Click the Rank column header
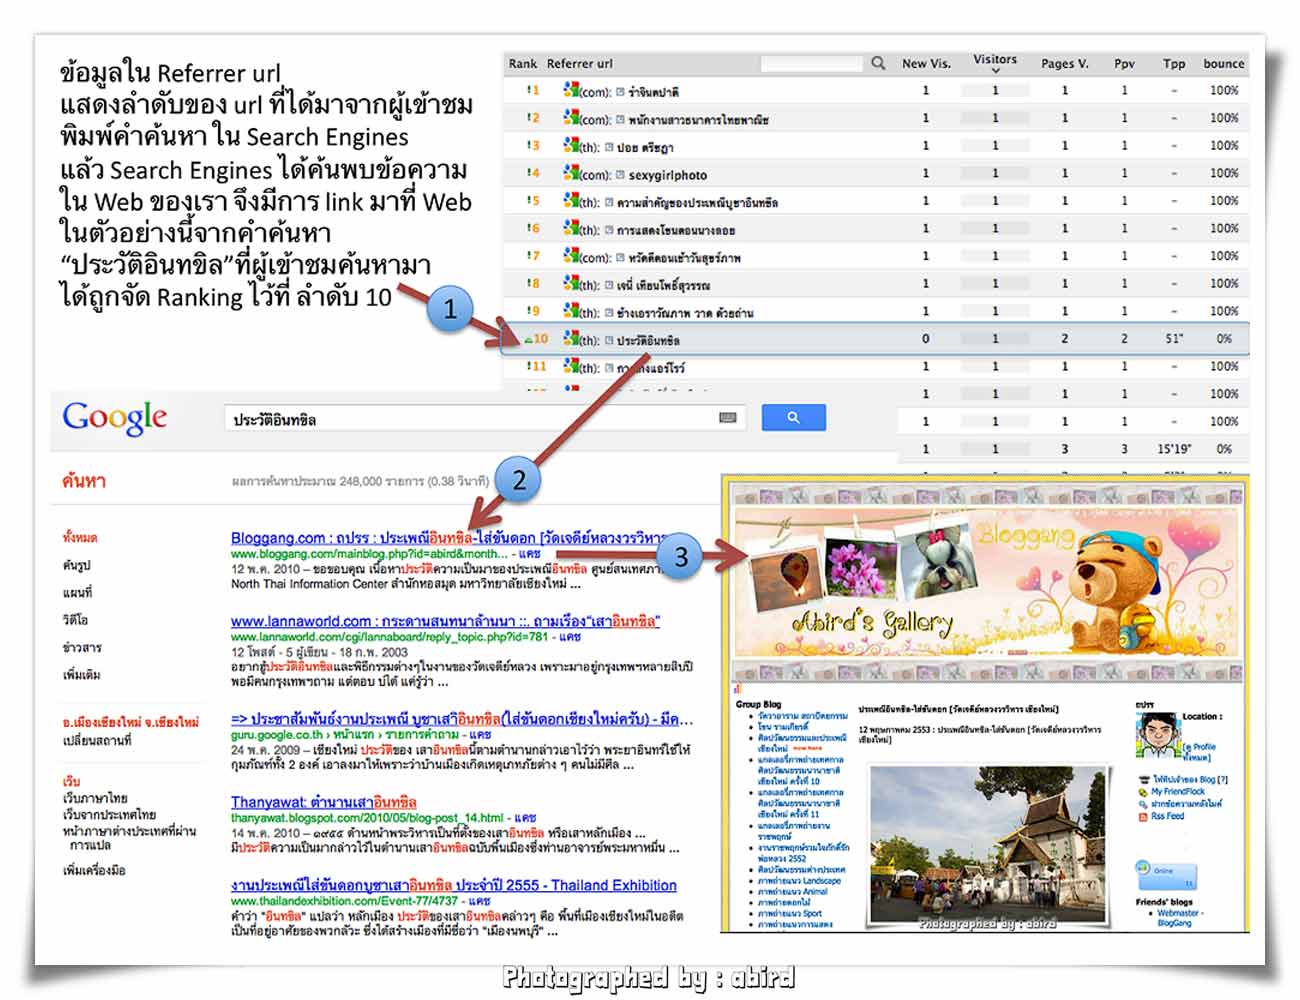Image resolution: width=1300 pixels, height=1000 pixels. point(523,63)
